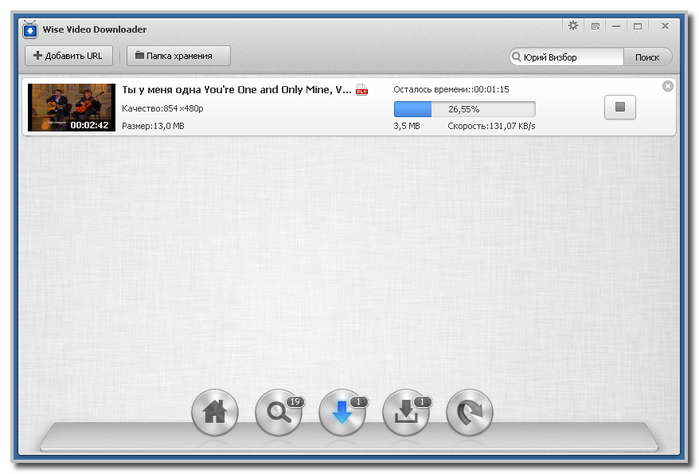Click the video thumbnail showing 00:02:42
This screenshot has width=699, height=474.
tap(71, 107)
